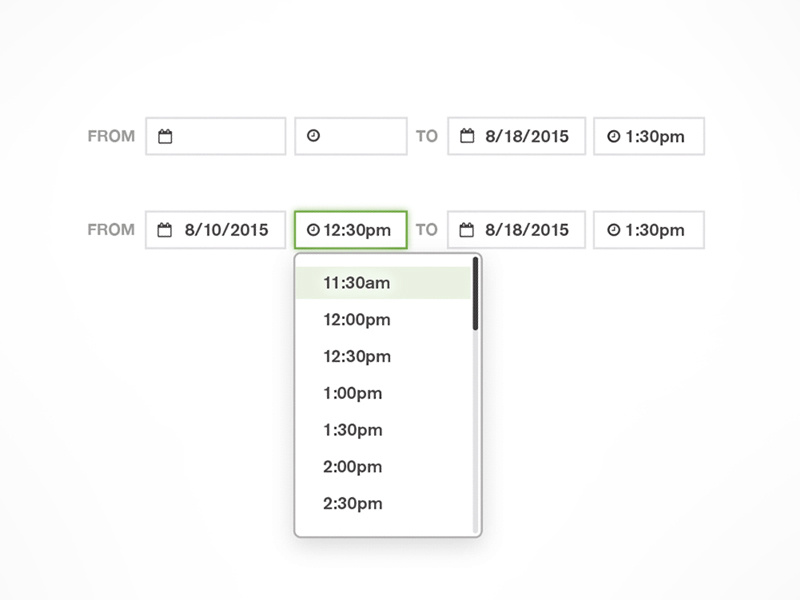Click calendar icon in top row 8/18/2015 field
The height and width of the screenshot is (600, 800).
tap(467, 137)
